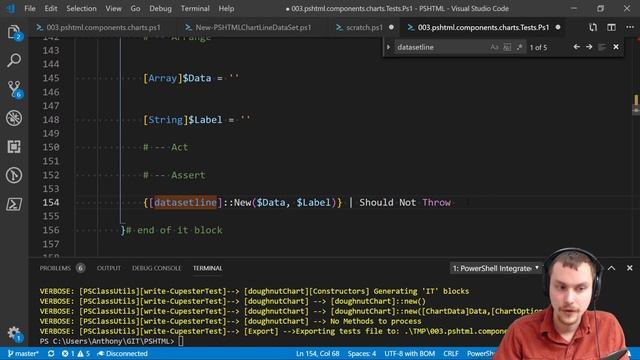This screenshot has height=360, width=640.
Task: Go to previous match in find widget
Action: [x=576, y=47]
